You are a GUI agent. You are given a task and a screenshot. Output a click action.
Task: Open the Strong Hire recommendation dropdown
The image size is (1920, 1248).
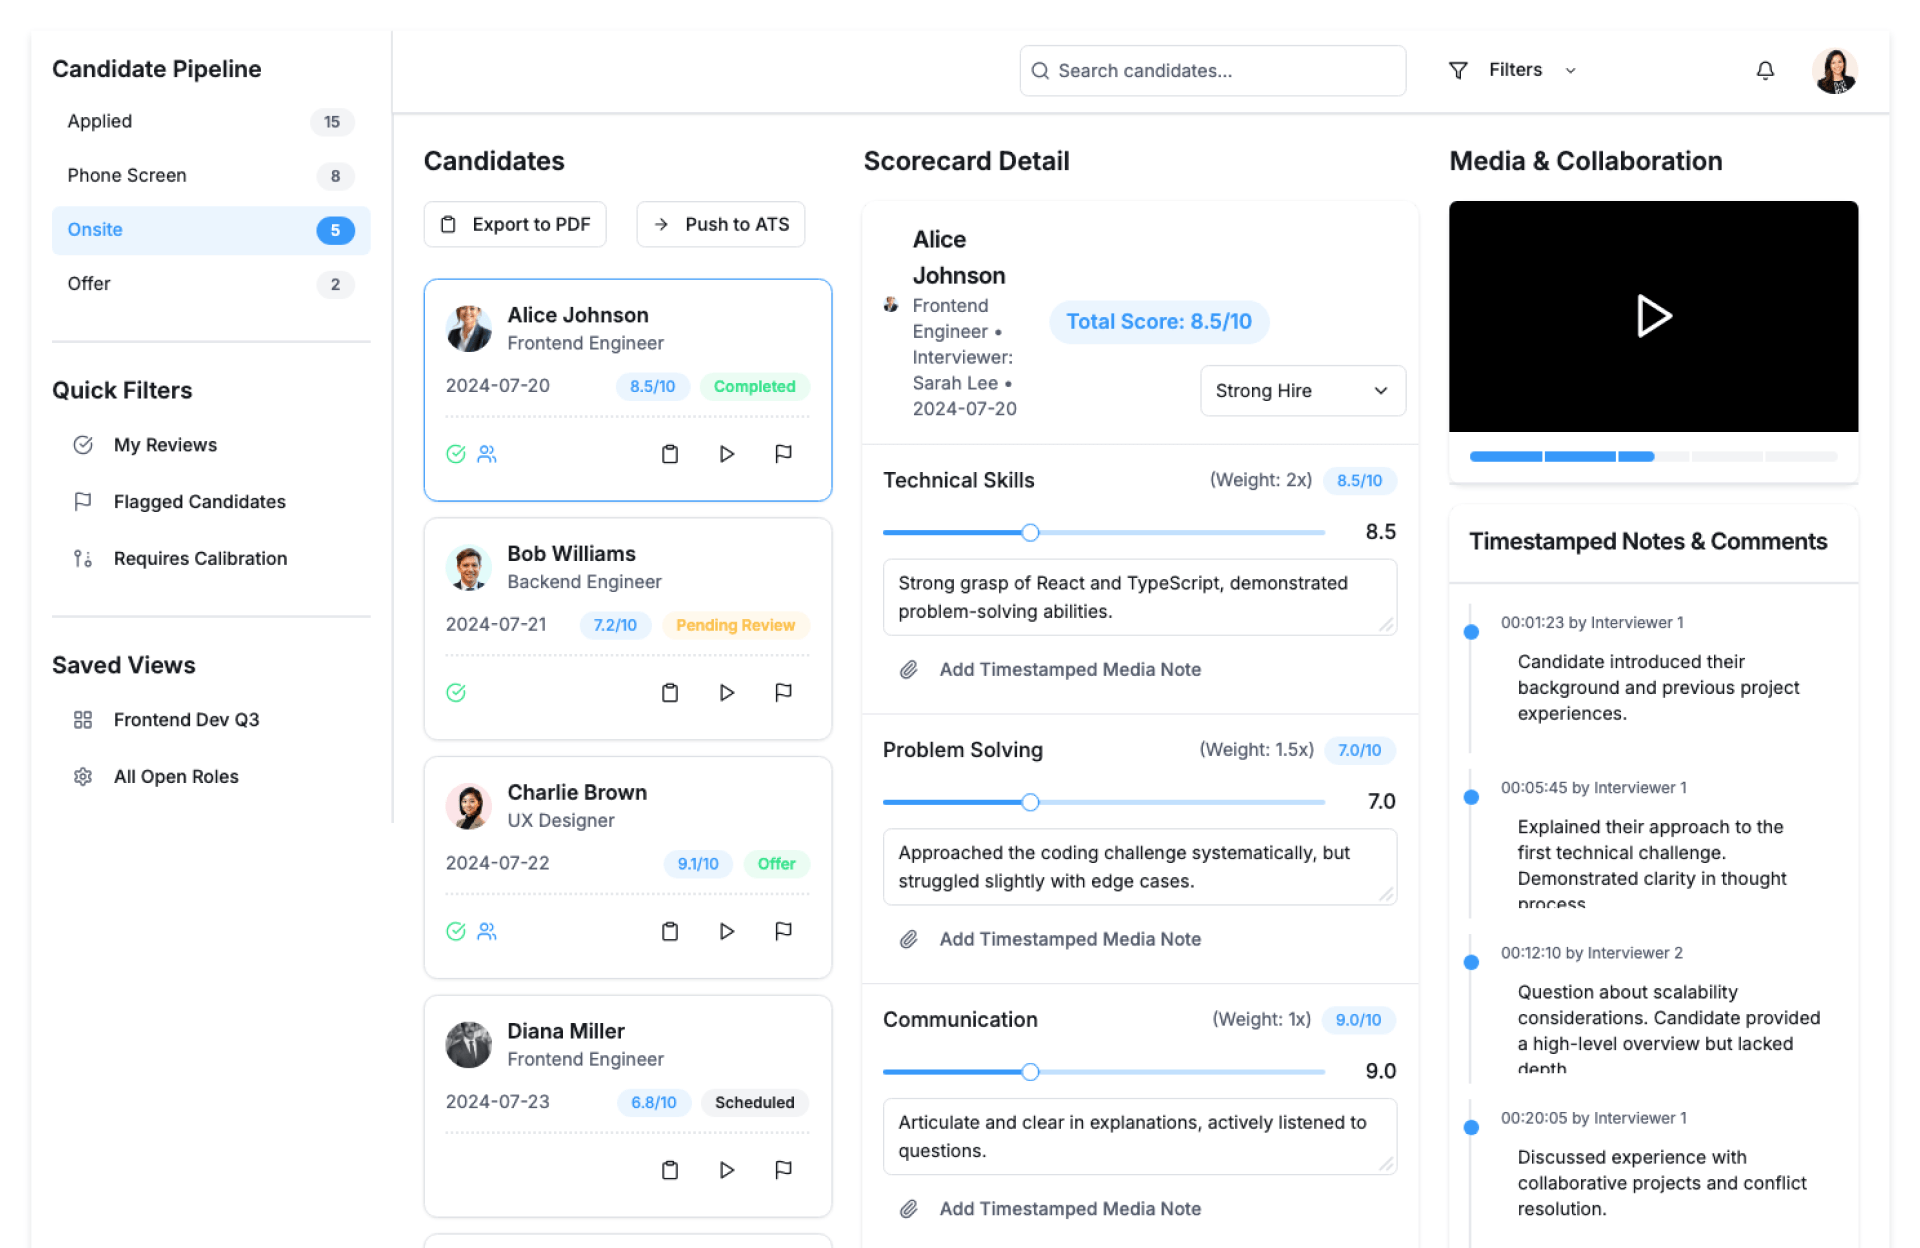pos(1302,391)
